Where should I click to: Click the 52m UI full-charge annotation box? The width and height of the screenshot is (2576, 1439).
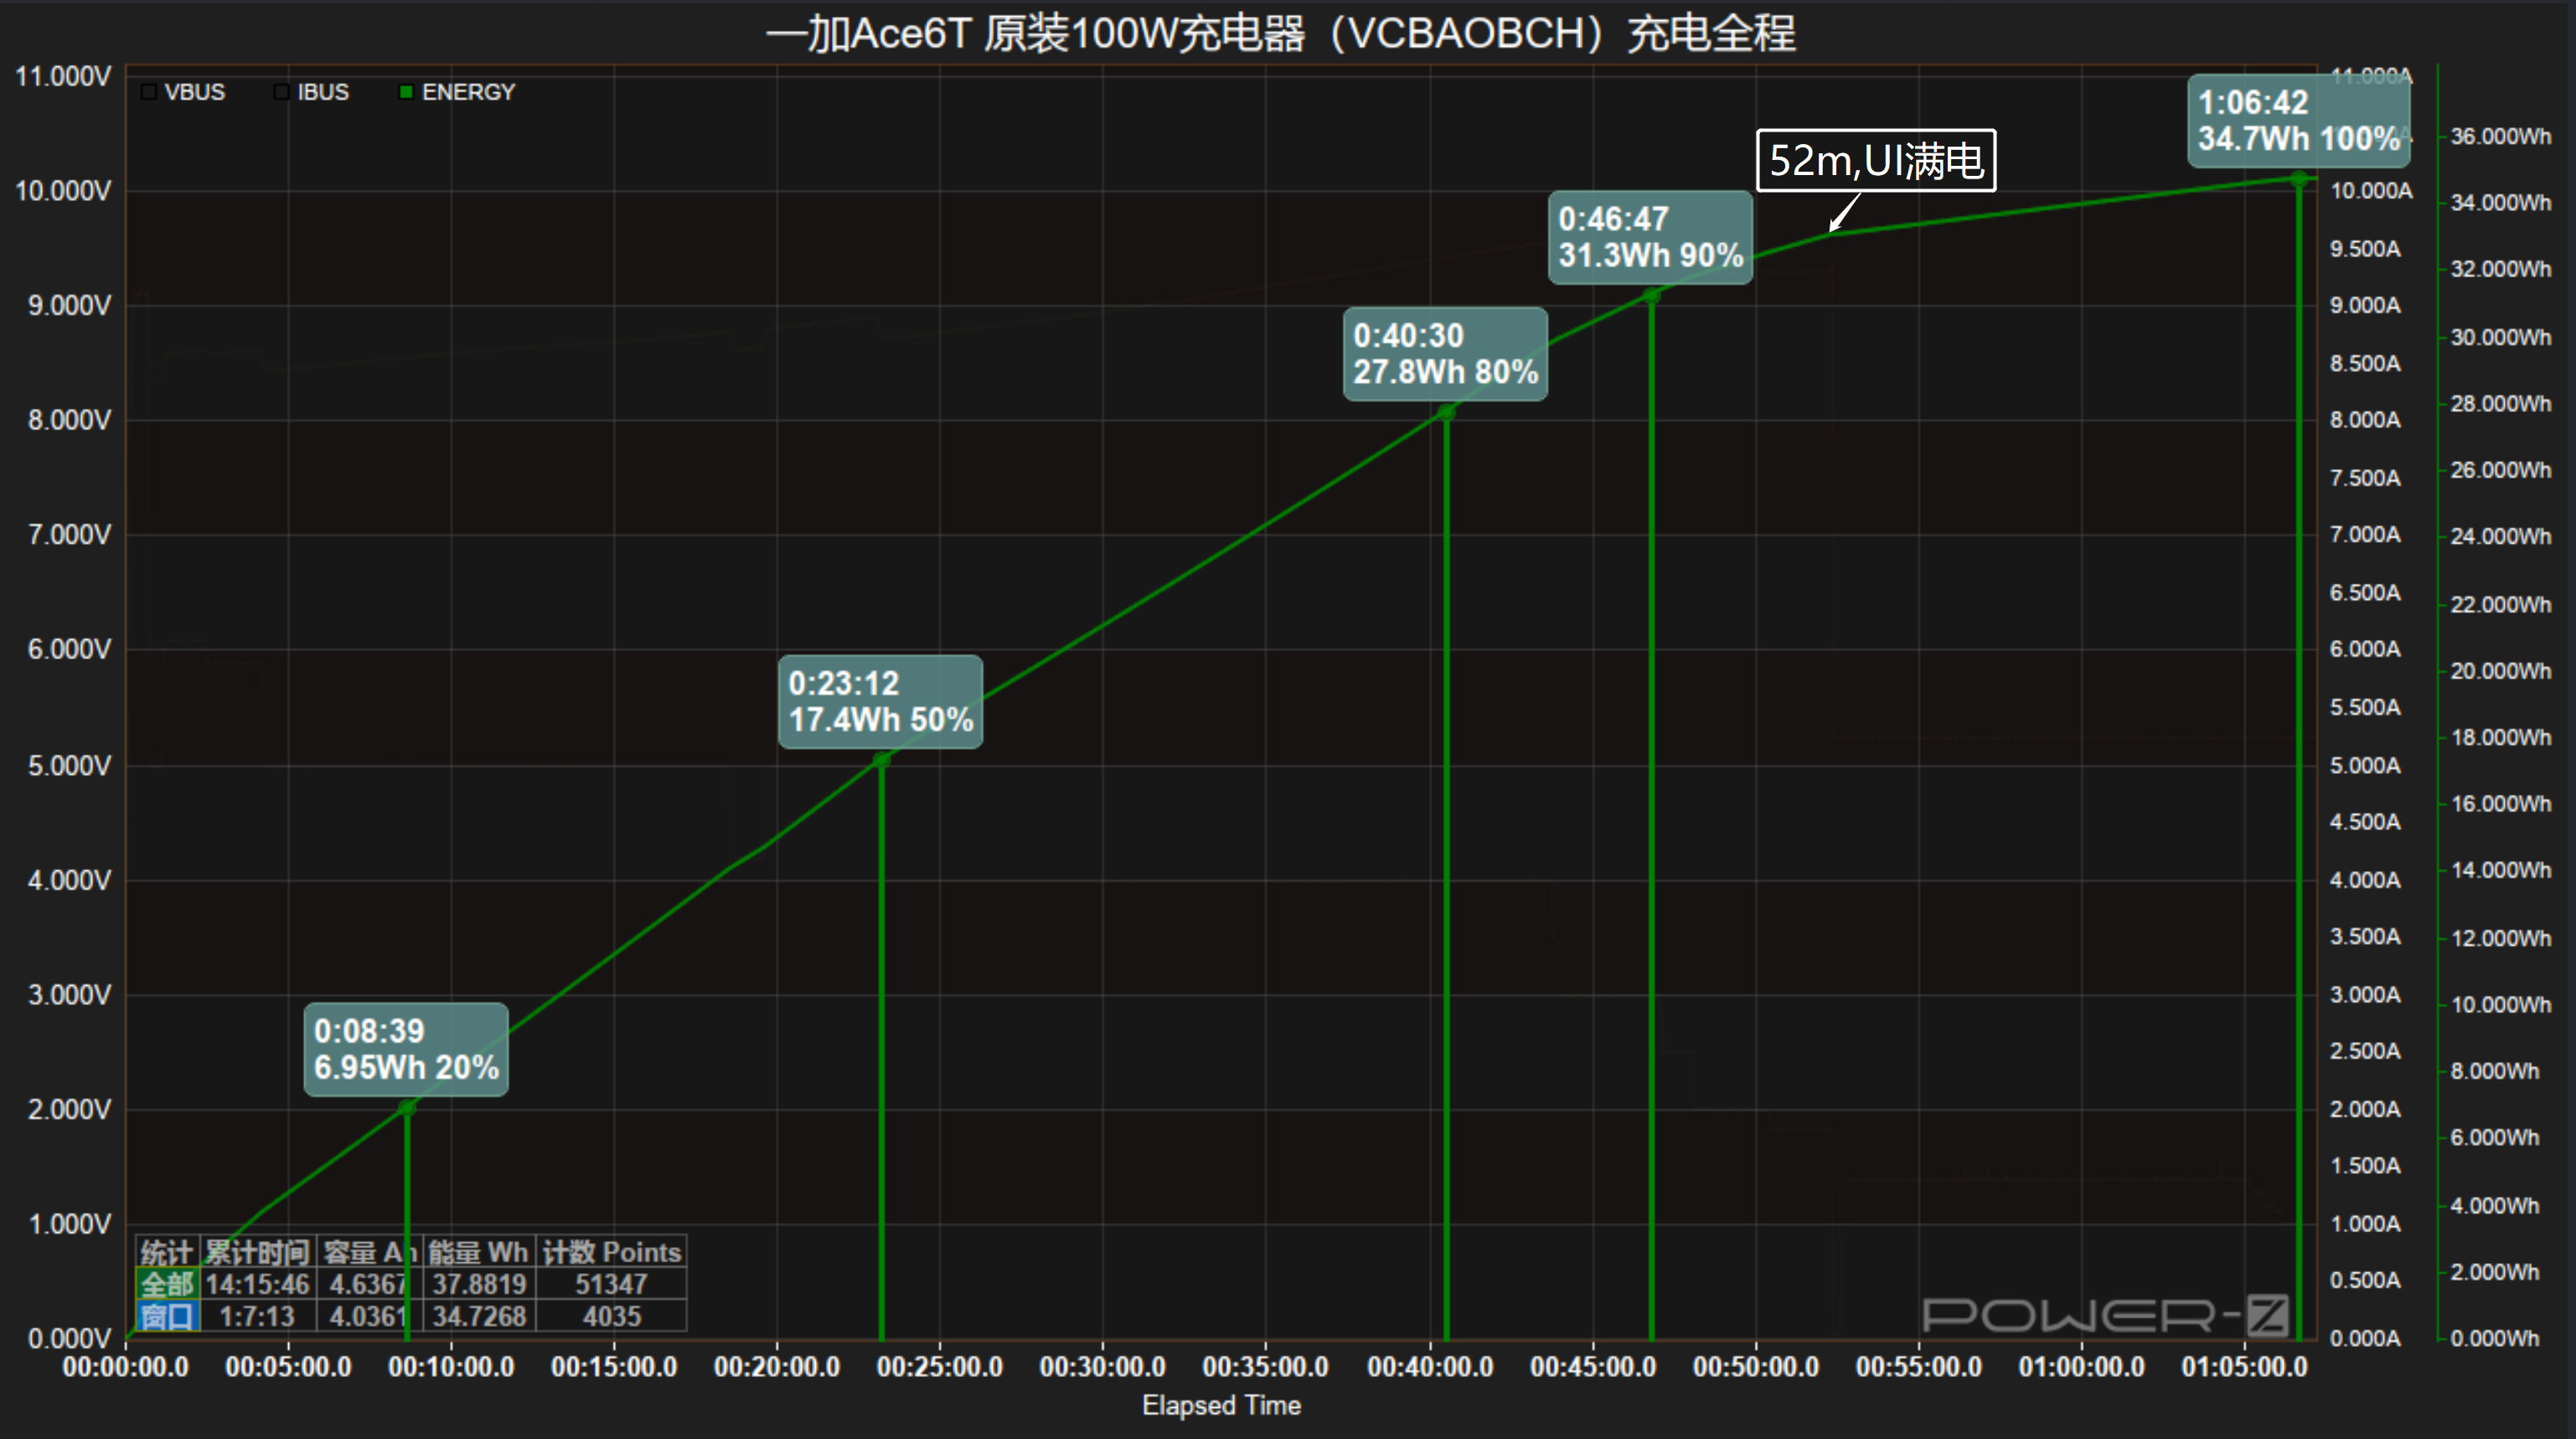coord(1876,160)
